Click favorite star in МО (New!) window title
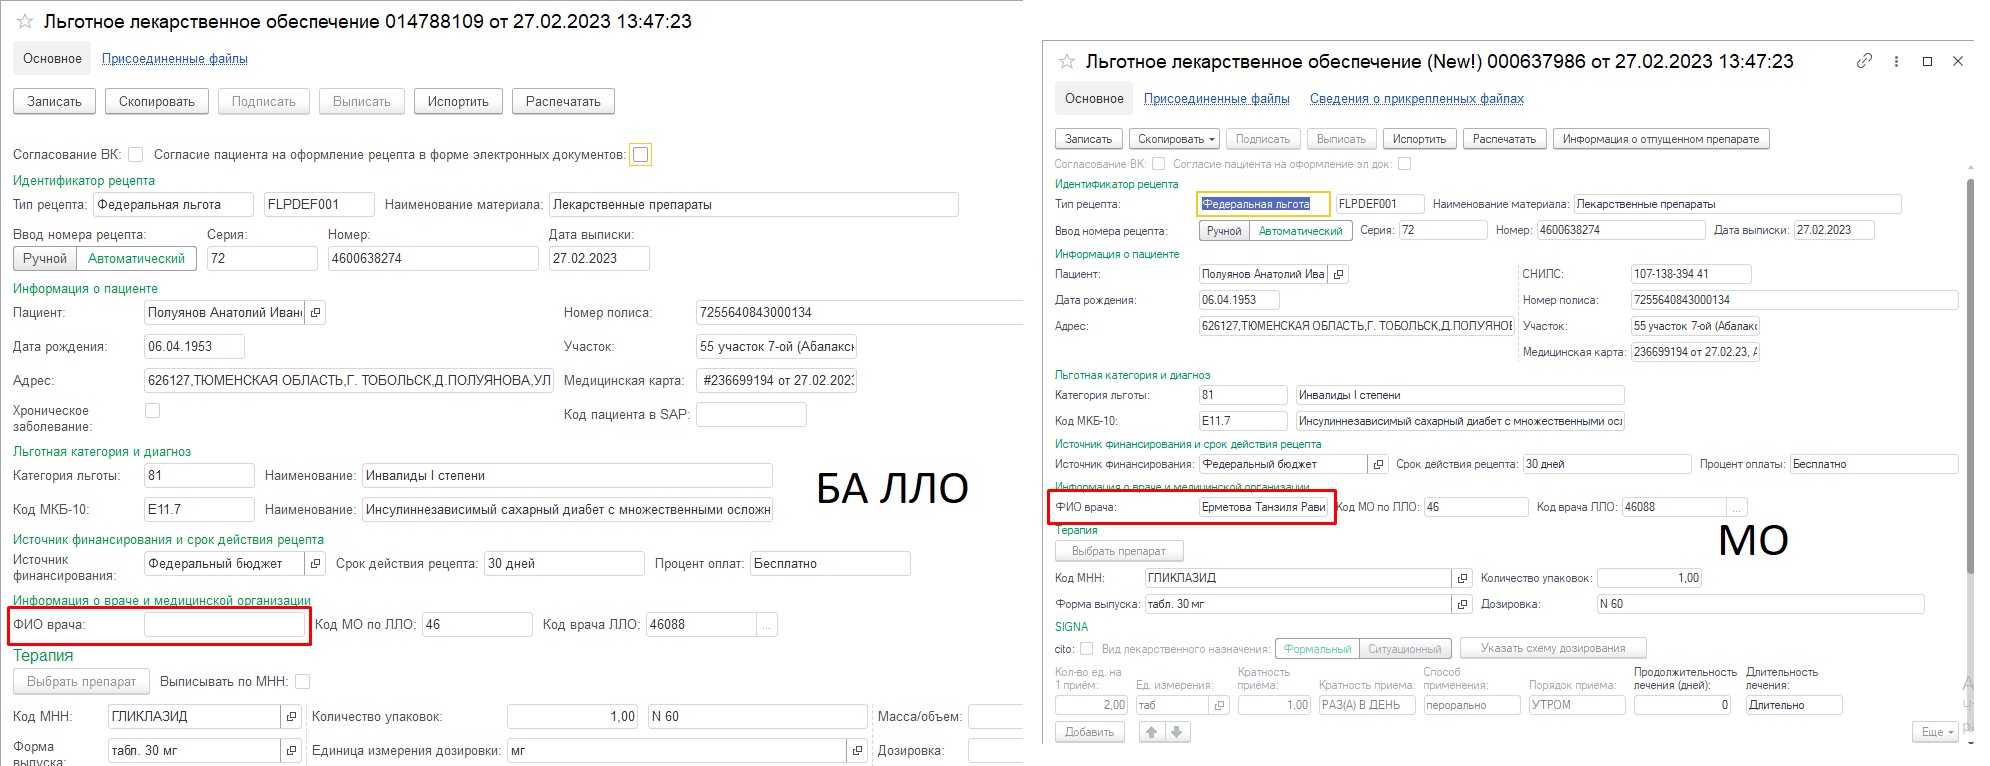 1068,62
